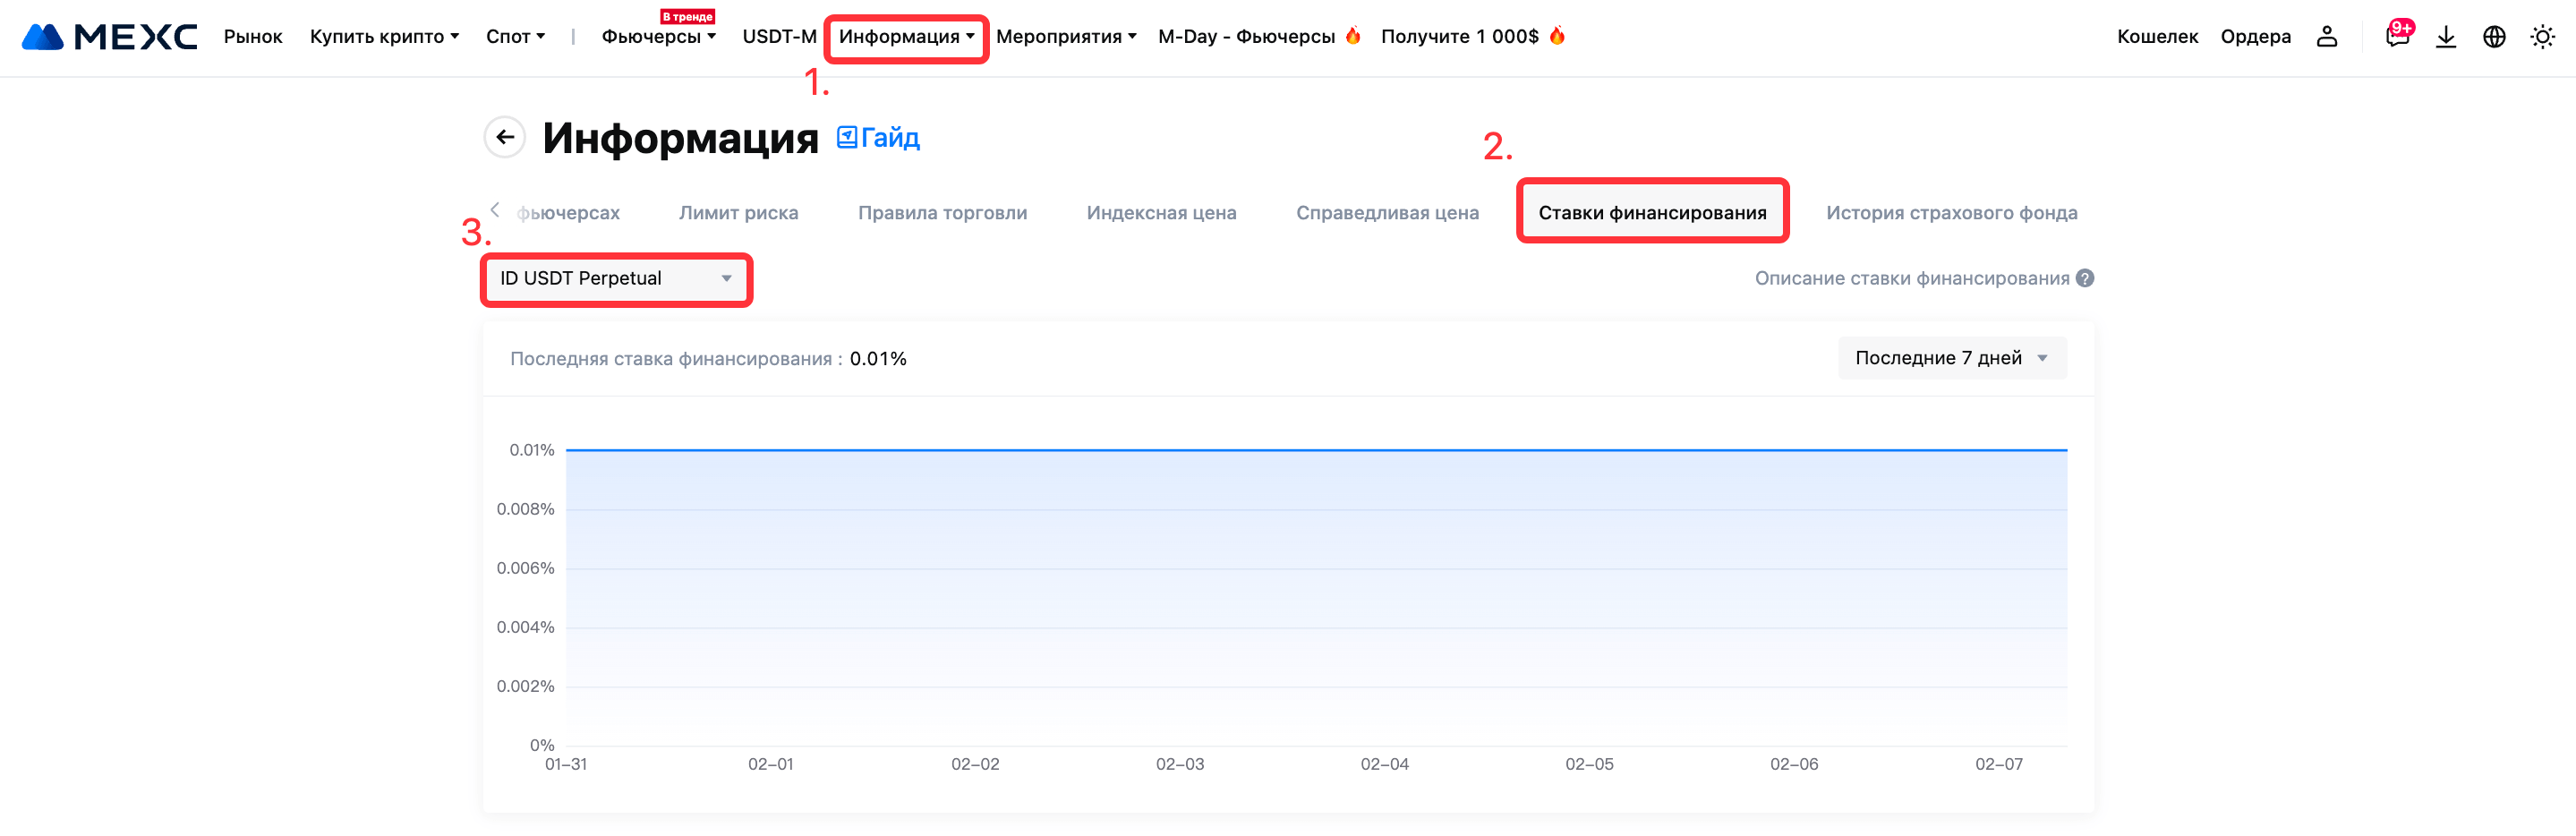Go to Кошелек

[x=2157, y=37]
